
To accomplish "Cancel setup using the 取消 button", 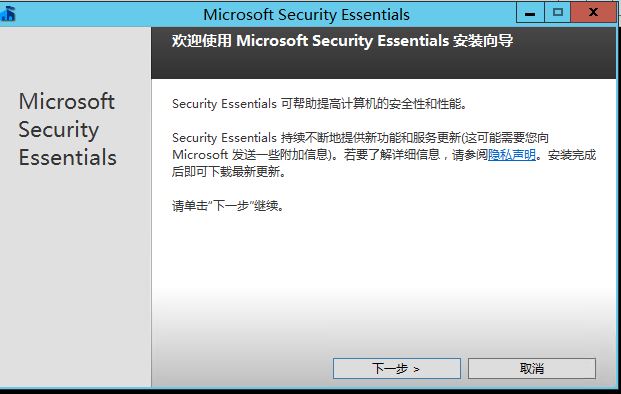I will pos(531,369).
